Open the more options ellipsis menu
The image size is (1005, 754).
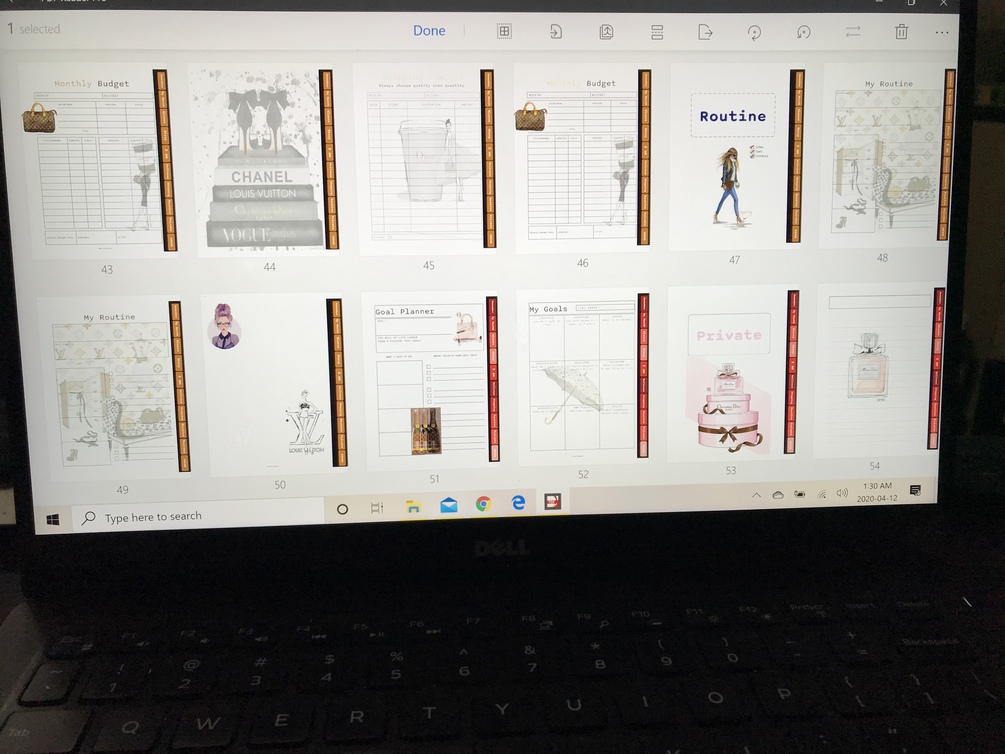coord(942,32)
